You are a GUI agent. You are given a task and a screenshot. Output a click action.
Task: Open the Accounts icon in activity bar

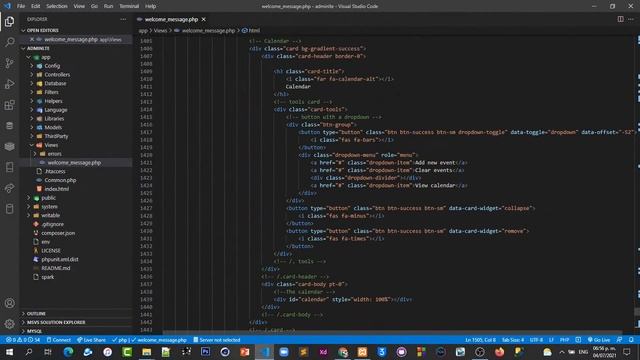click(9, 303)
